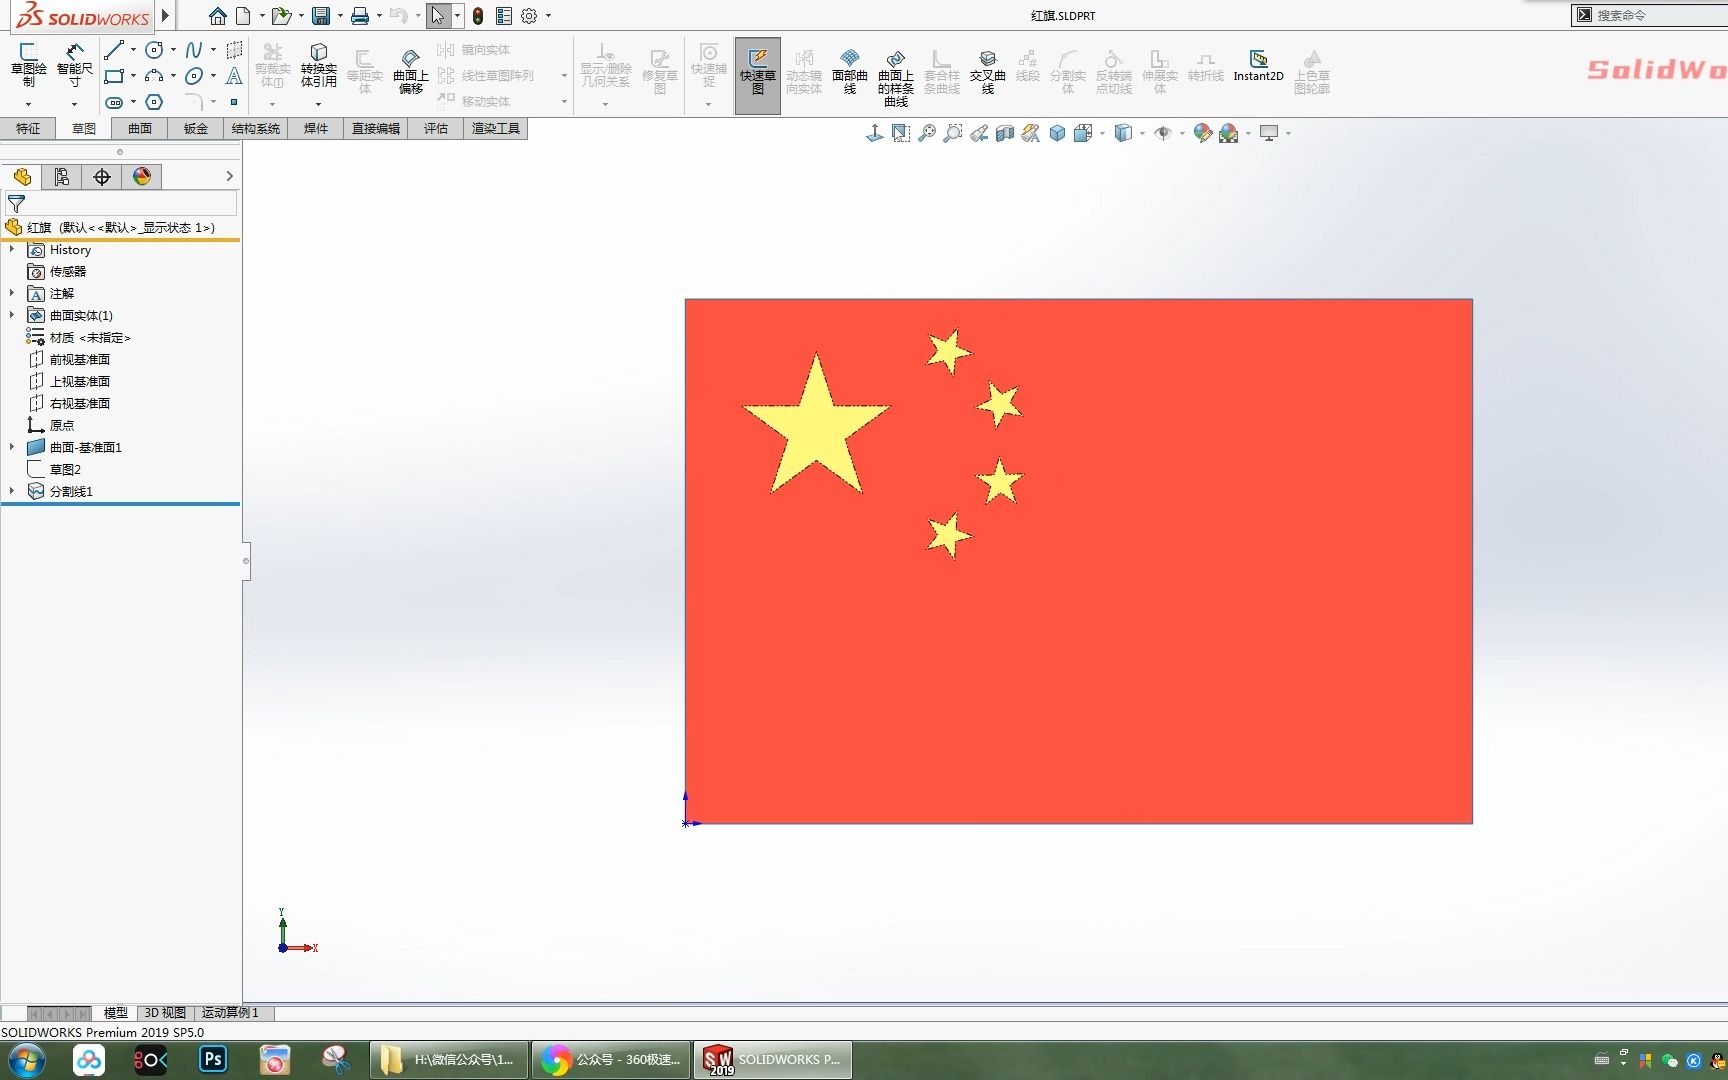Click Spline on Surface (曲面上的样条曲线)
The width and height of the screenshot is (1728, 1080).
pos(896,78)
